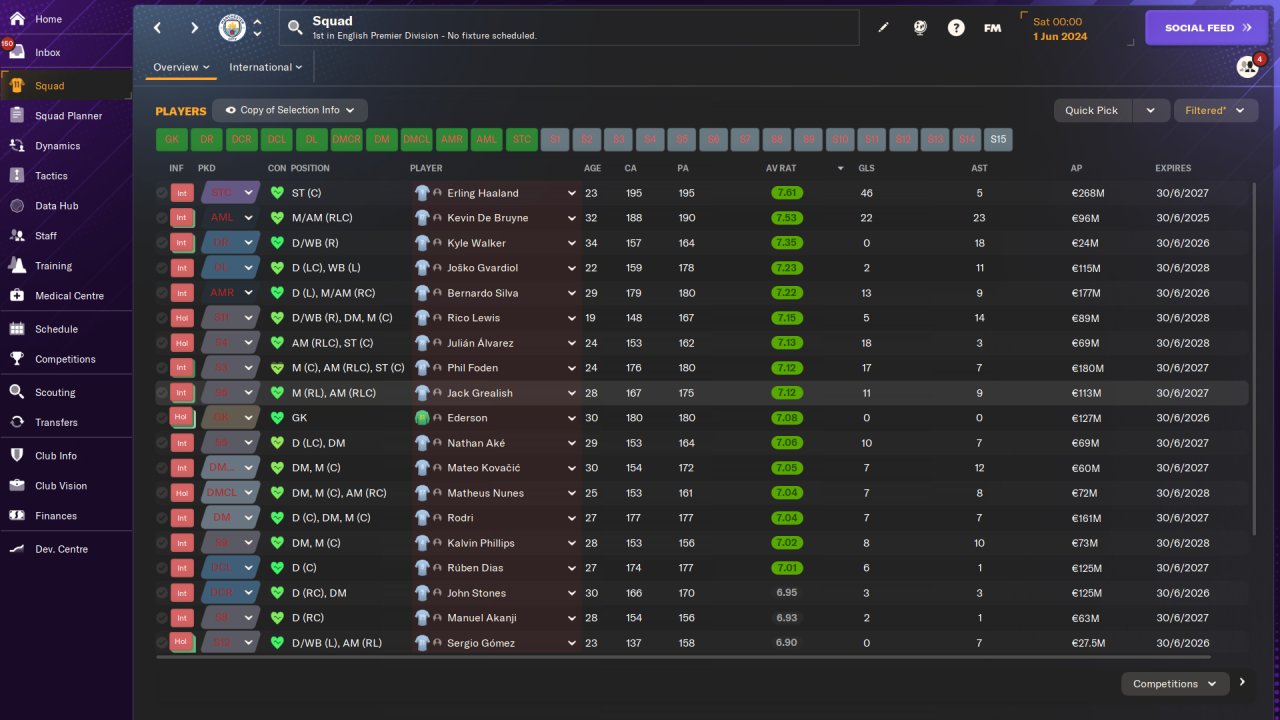
Task: Go forward using the right arrow
Action: tap(194, 28)
